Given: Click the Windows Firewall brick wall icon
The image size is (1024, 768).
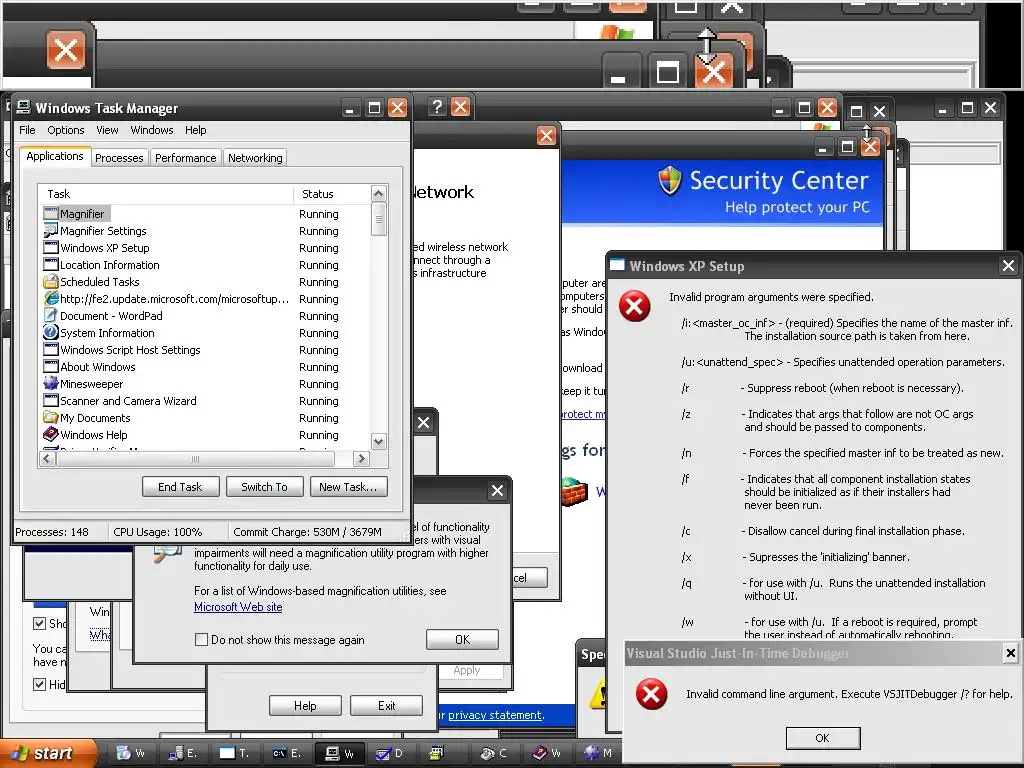Looking at the screenshot, I should [575, 492].
